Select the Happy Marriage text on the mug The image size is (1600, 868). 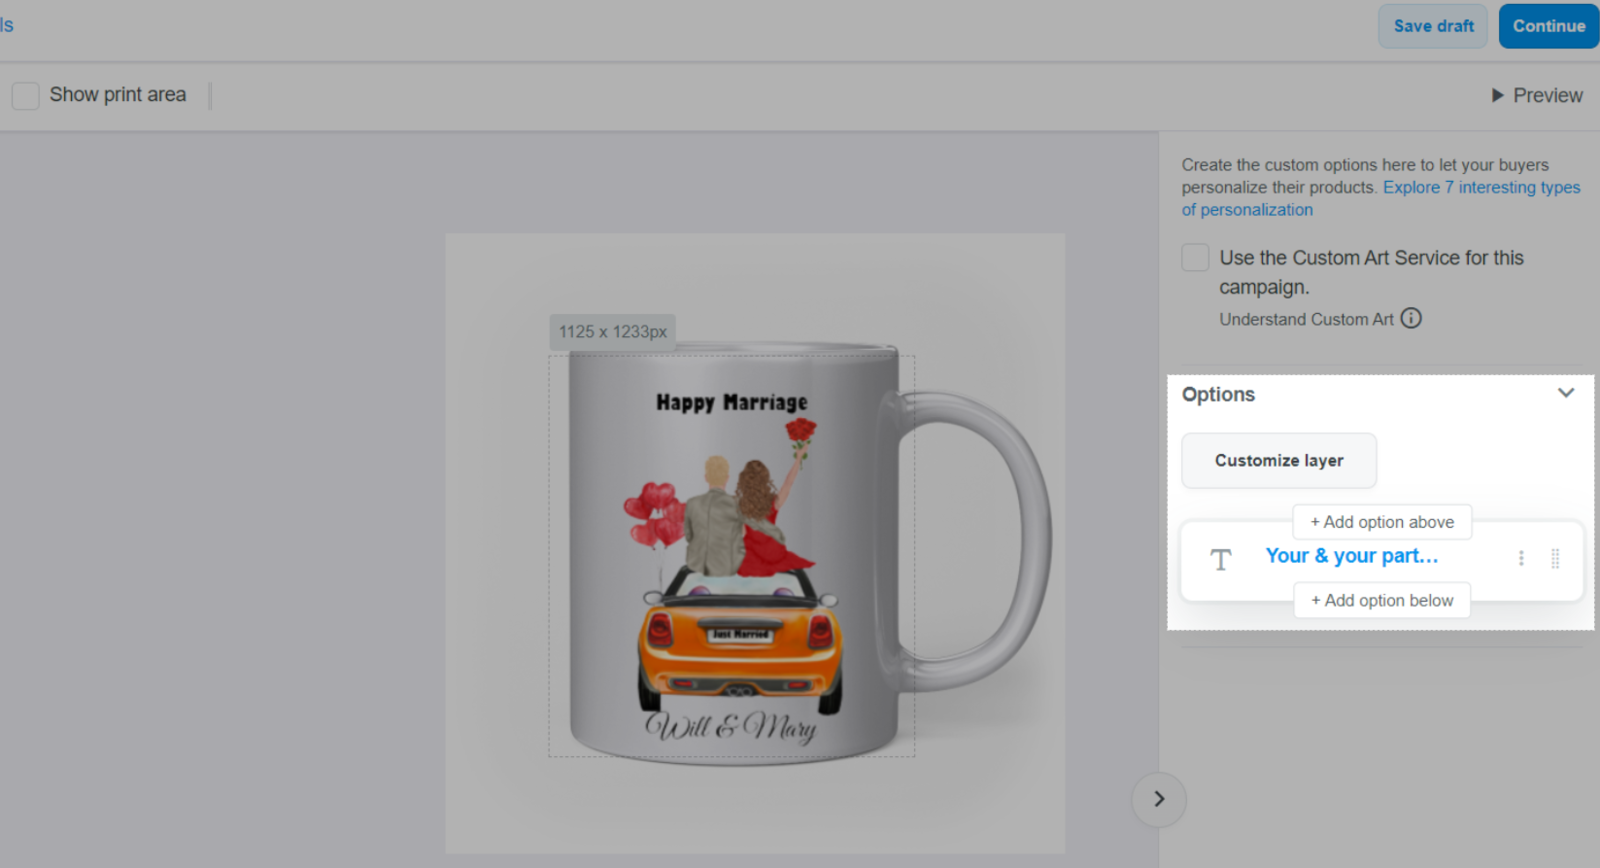pyautogui.click(x=731, y=402)
